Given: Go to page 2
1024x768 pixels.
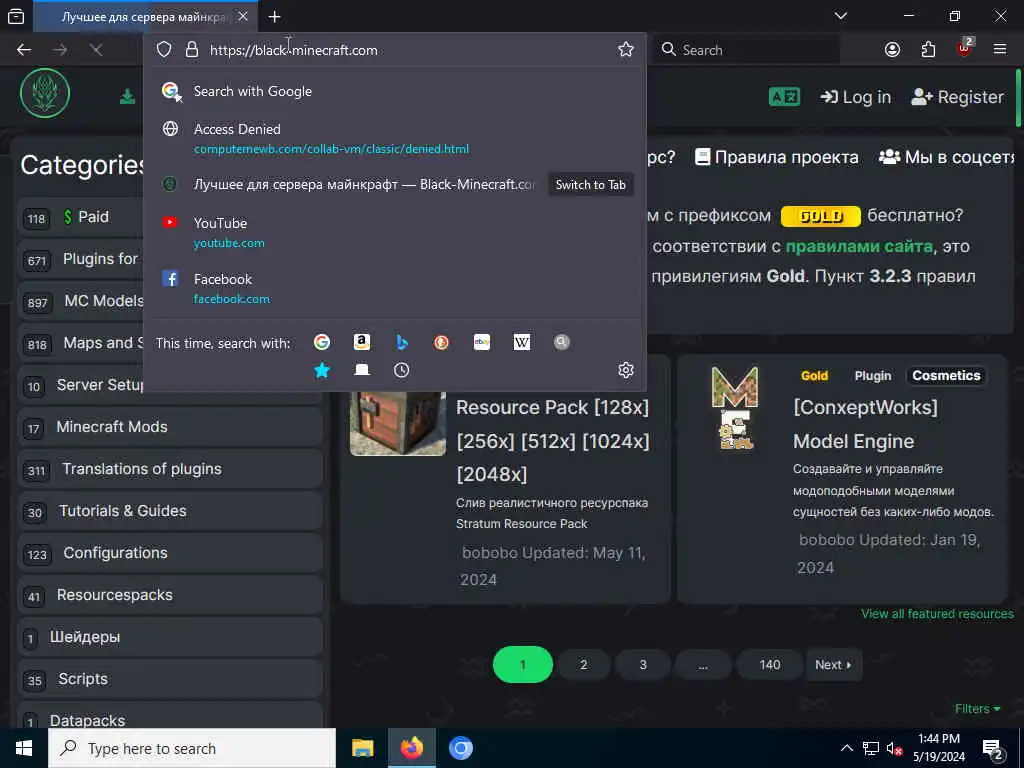Looking at the screenshot, I should 584,665.
